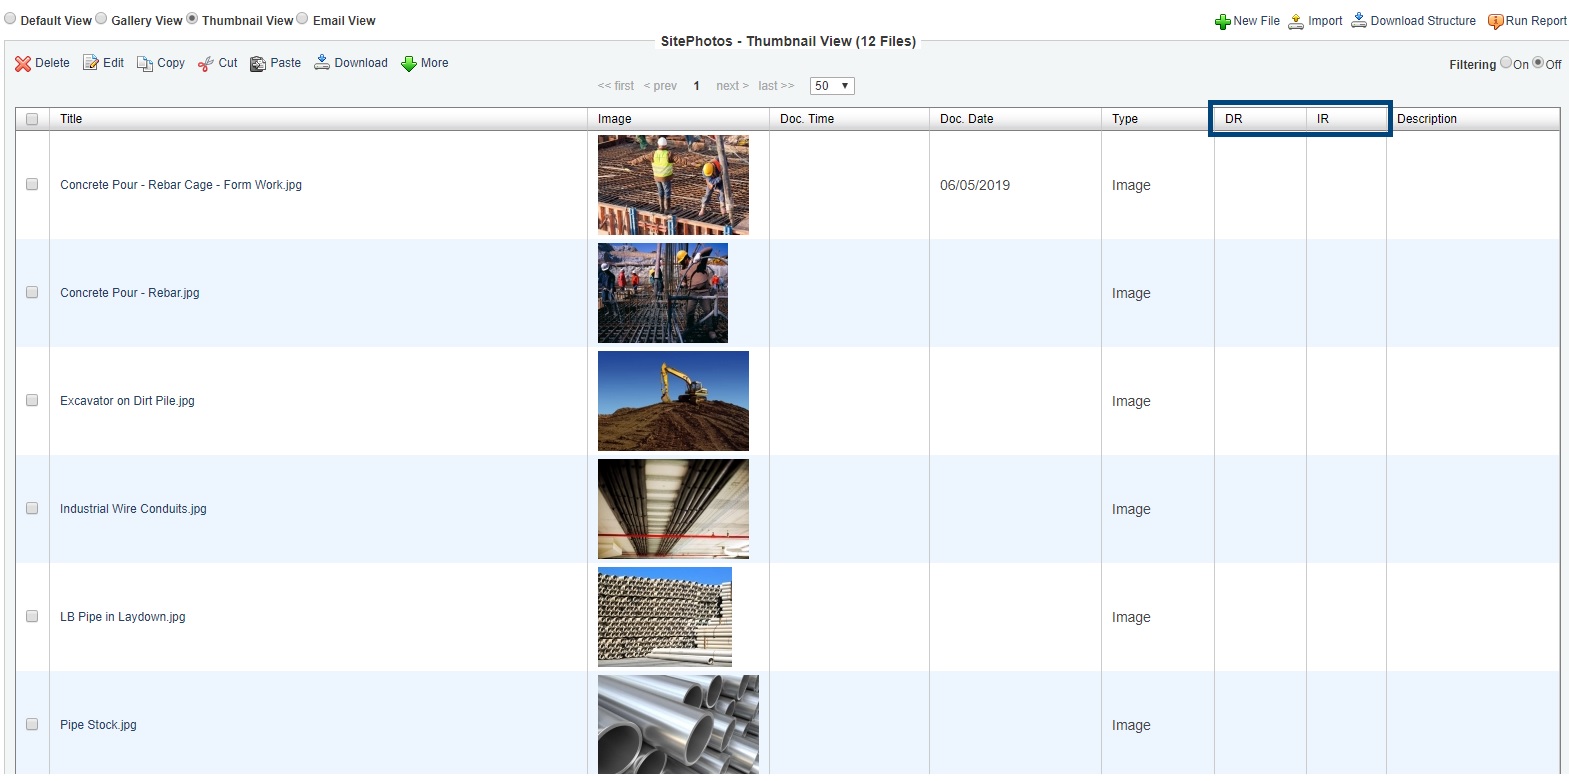Image resolution: width=1569 pixels, height=781 pixels.
Task: Open the LB pipe laydown thumbnail
Action: [x=665, y=617]
